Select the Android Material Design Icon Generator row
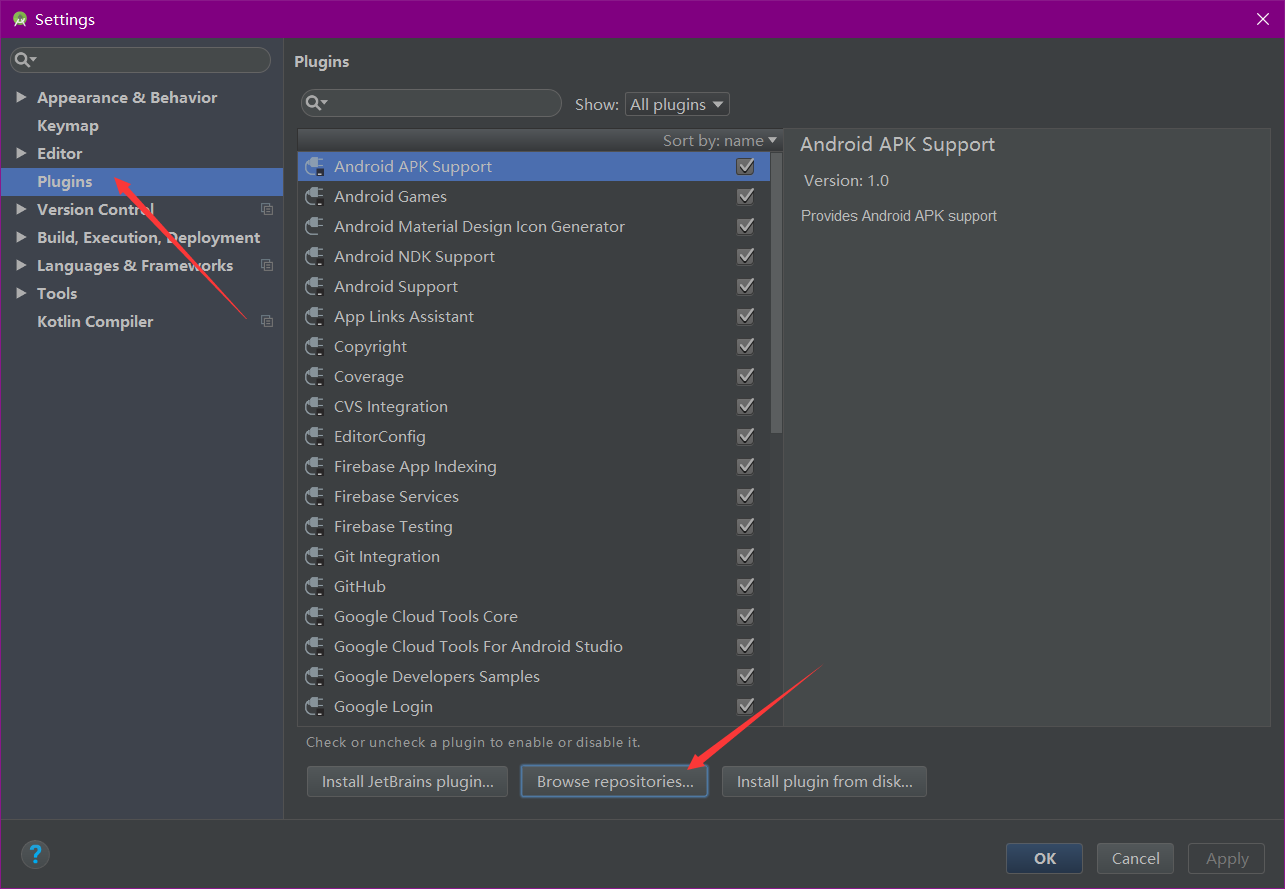The image size is (1285, 889). (x=534, y=227)
